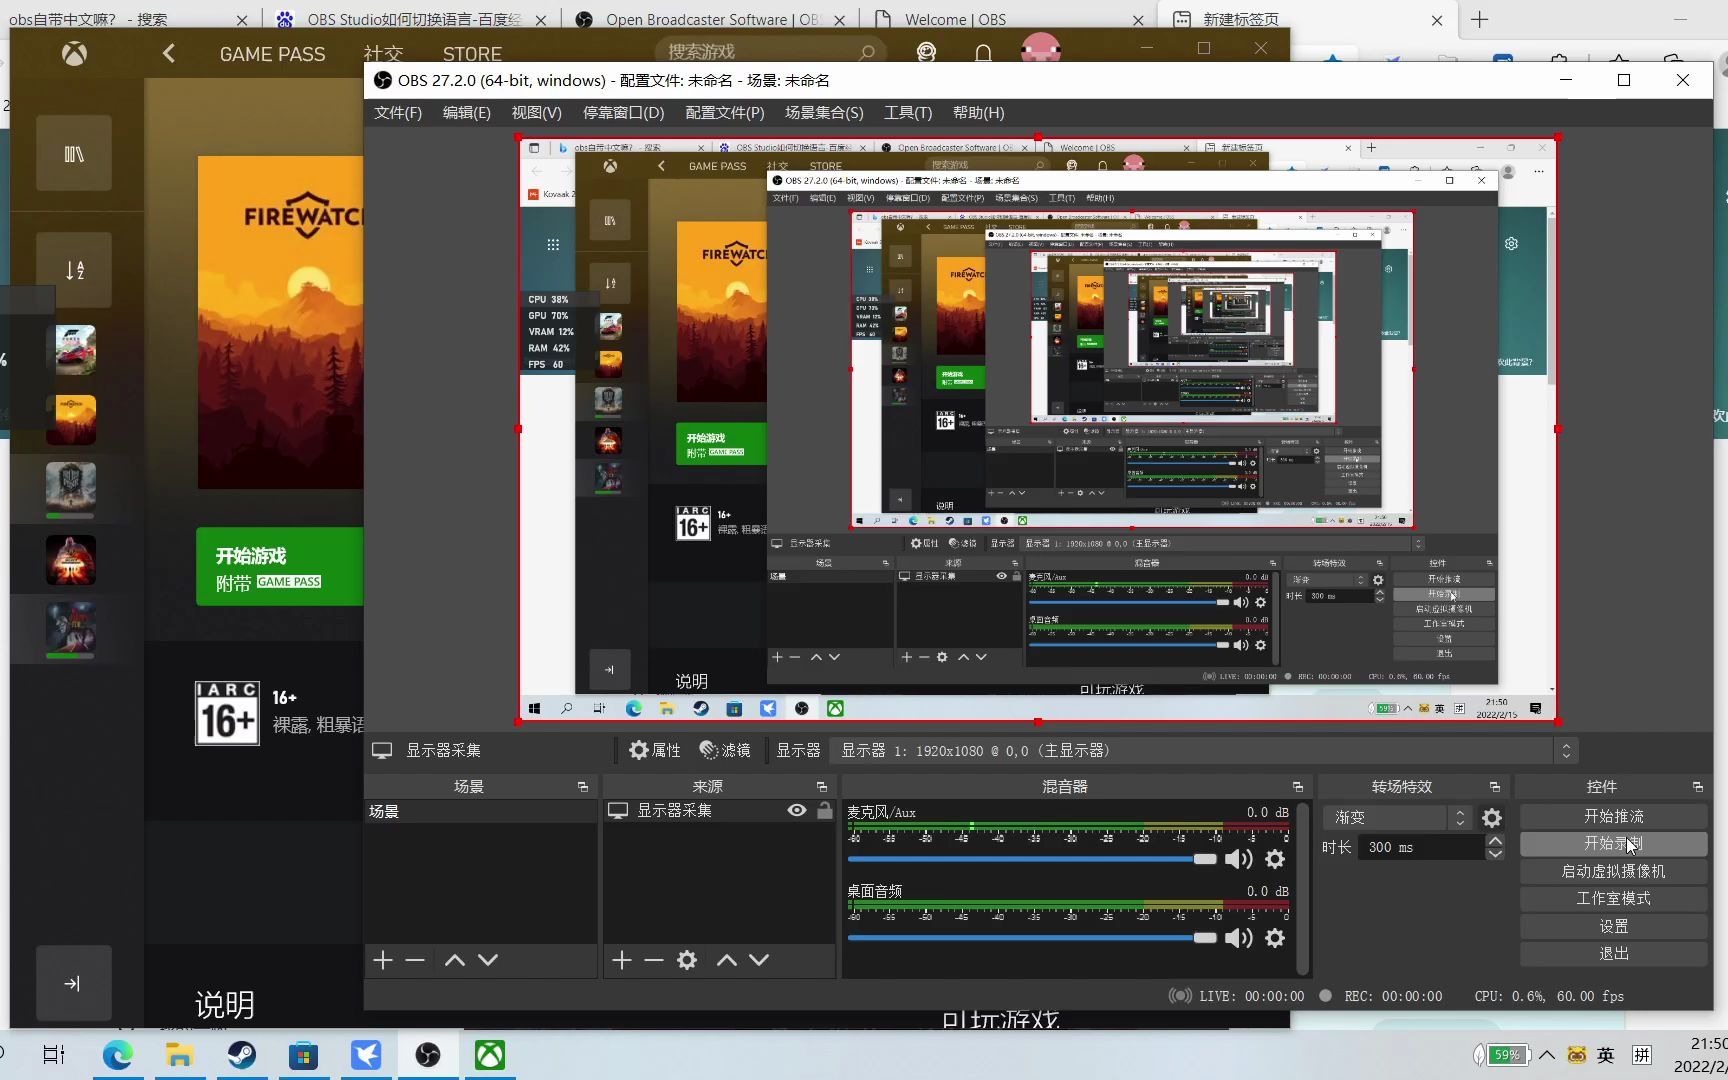Screen dimensions: 1728x1080
Task: Click Xbox 搜索游戏 search field
Action: pyautogui.click(x=772, y=52)
